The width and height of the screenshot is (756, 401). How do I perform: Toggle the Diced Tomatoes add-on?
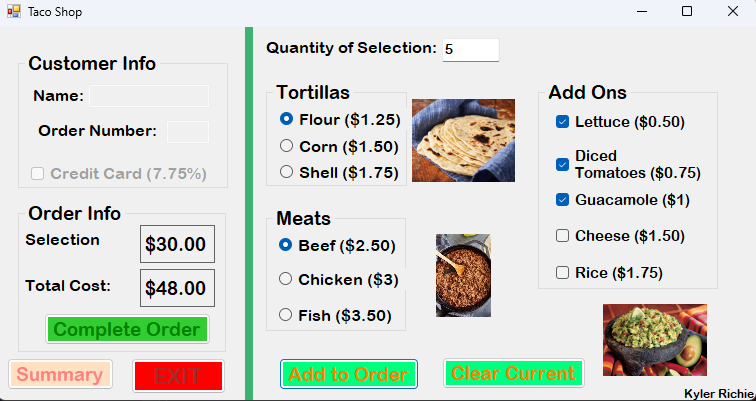[563, 164]
